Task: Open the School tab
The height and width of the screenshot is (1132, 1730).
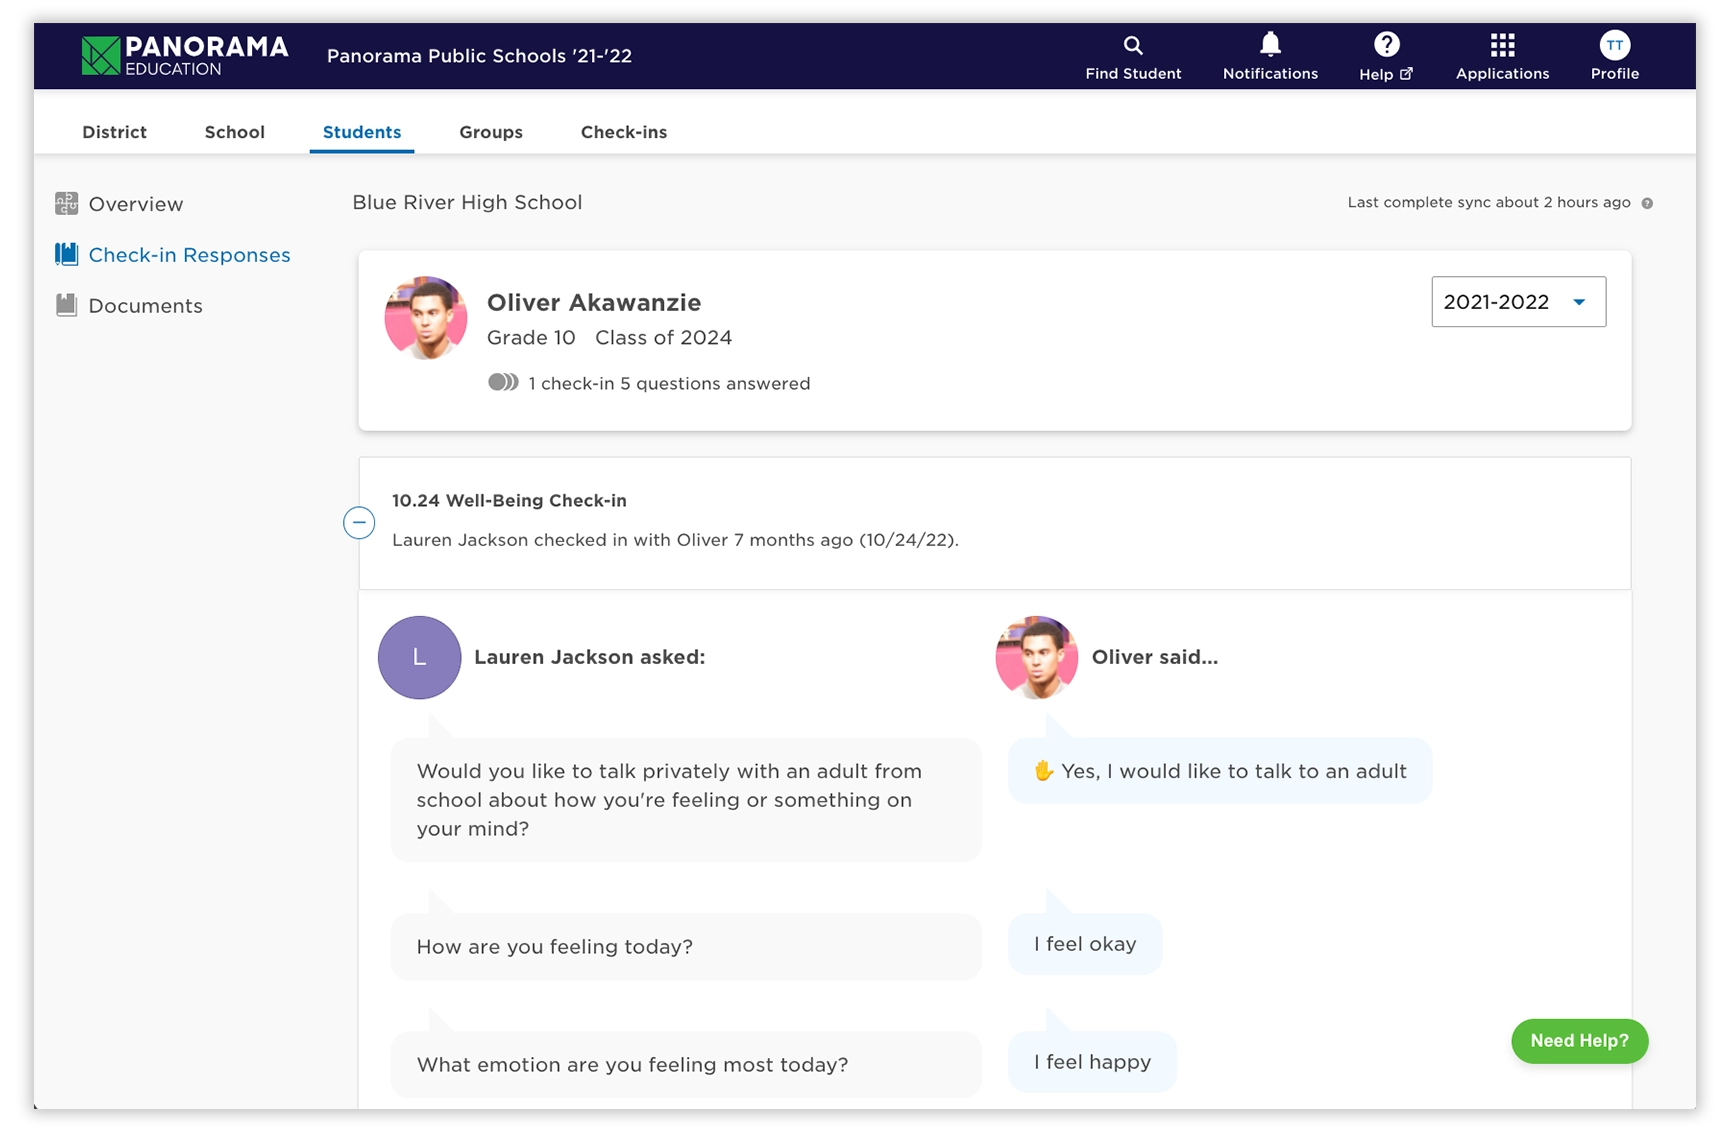Action: [235, 132]
